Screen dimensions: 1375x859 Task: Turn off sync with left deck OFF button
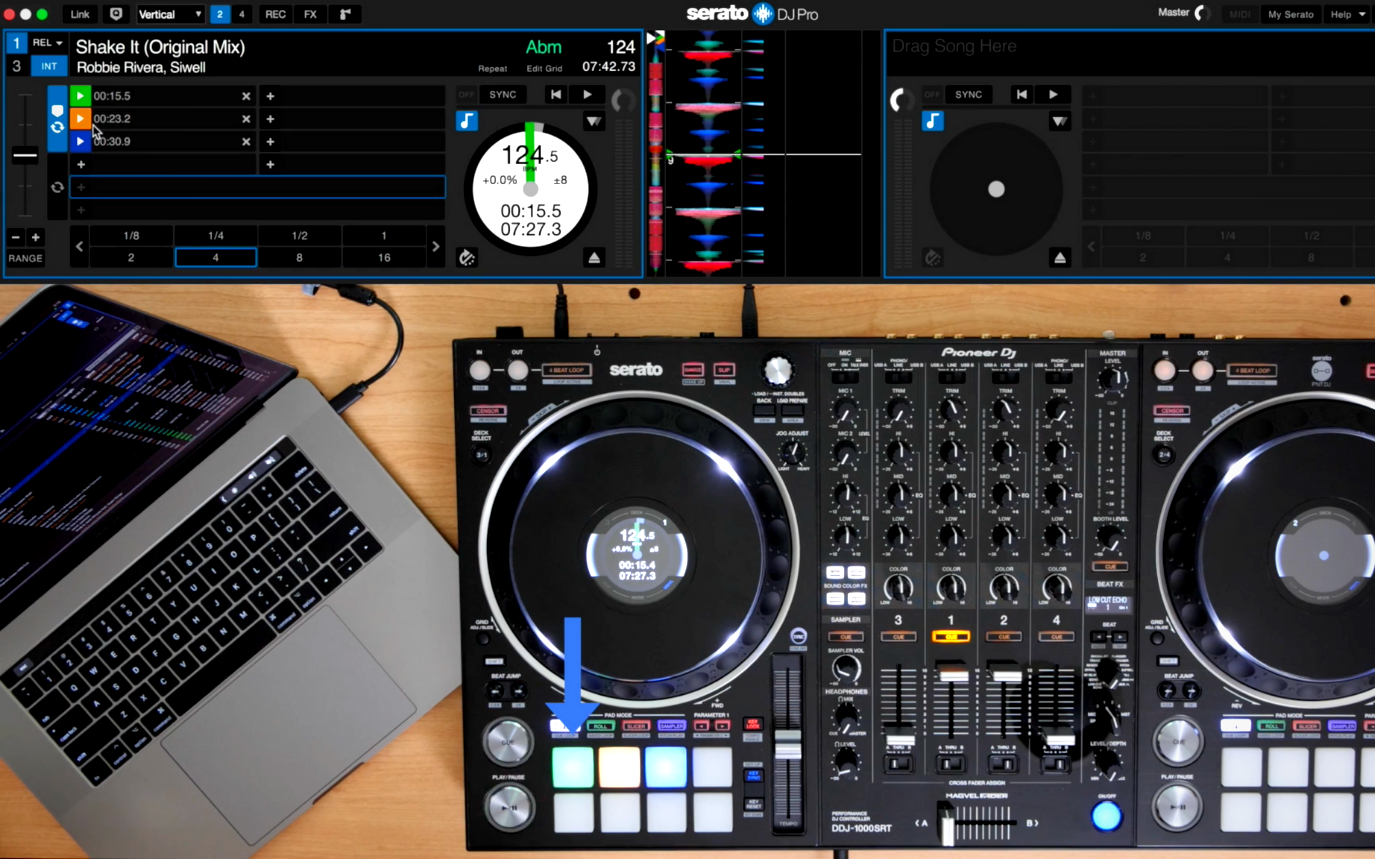466,95
